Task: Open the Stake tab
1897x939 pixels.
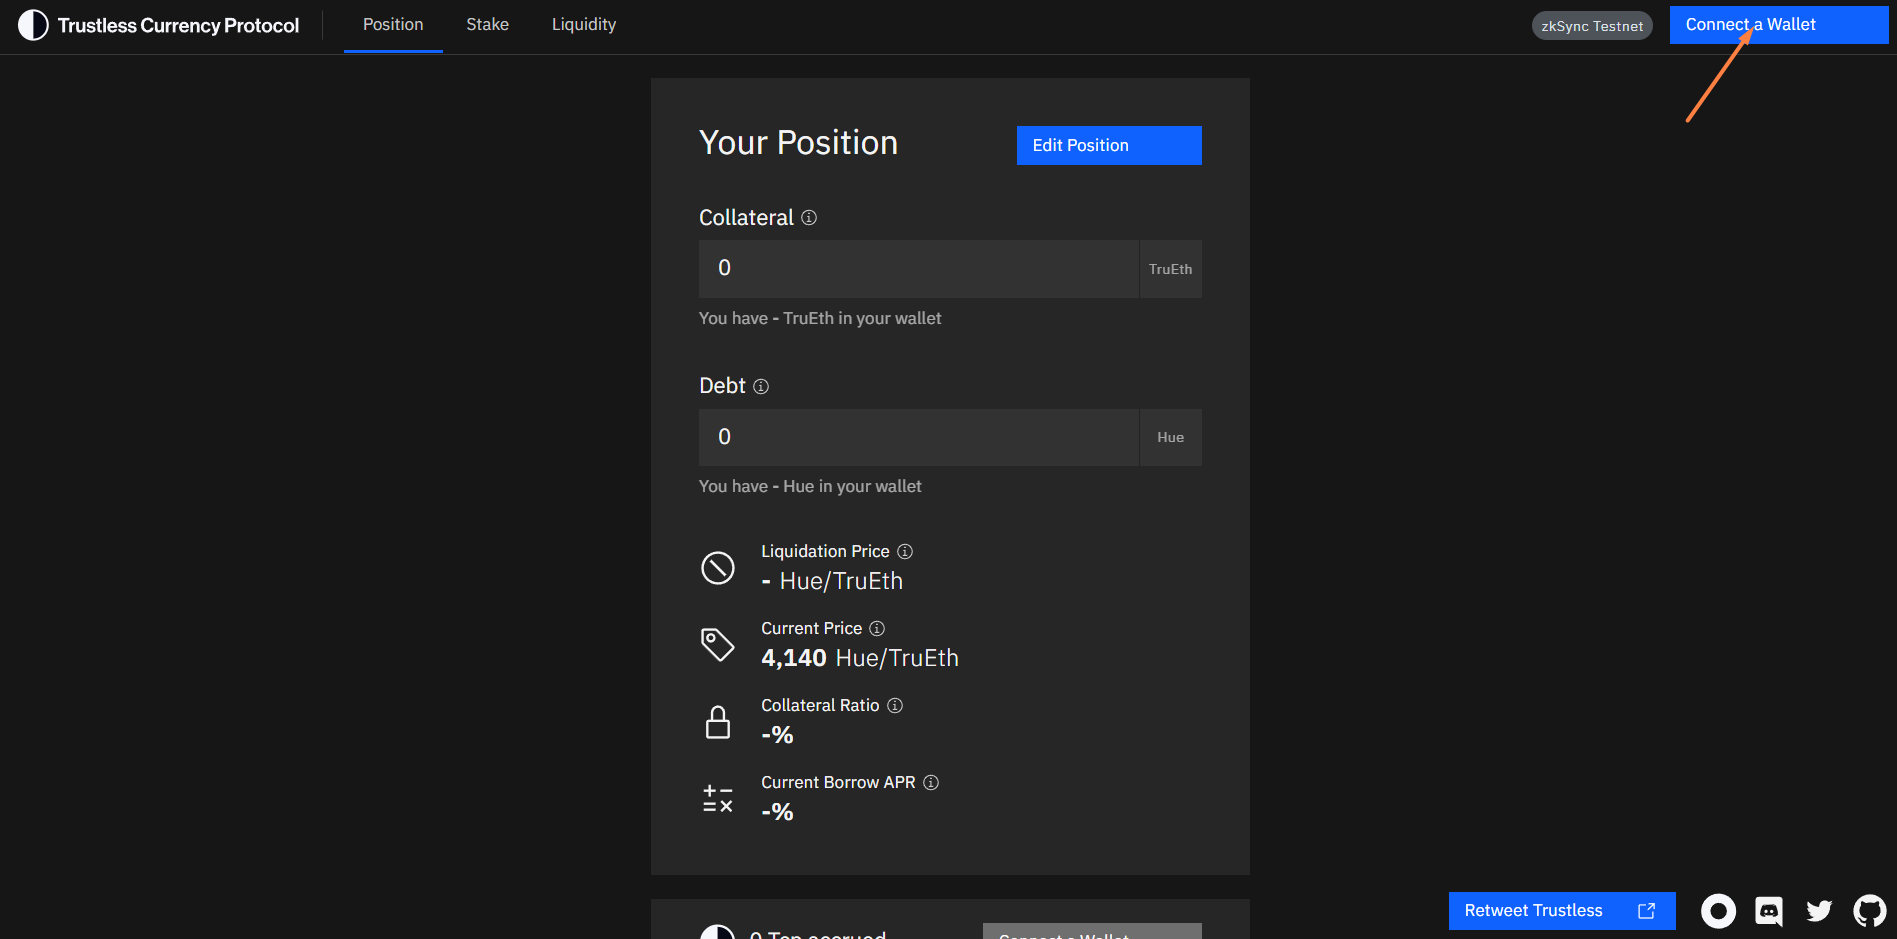Action: pyautogui.click(x=487, y=25)
